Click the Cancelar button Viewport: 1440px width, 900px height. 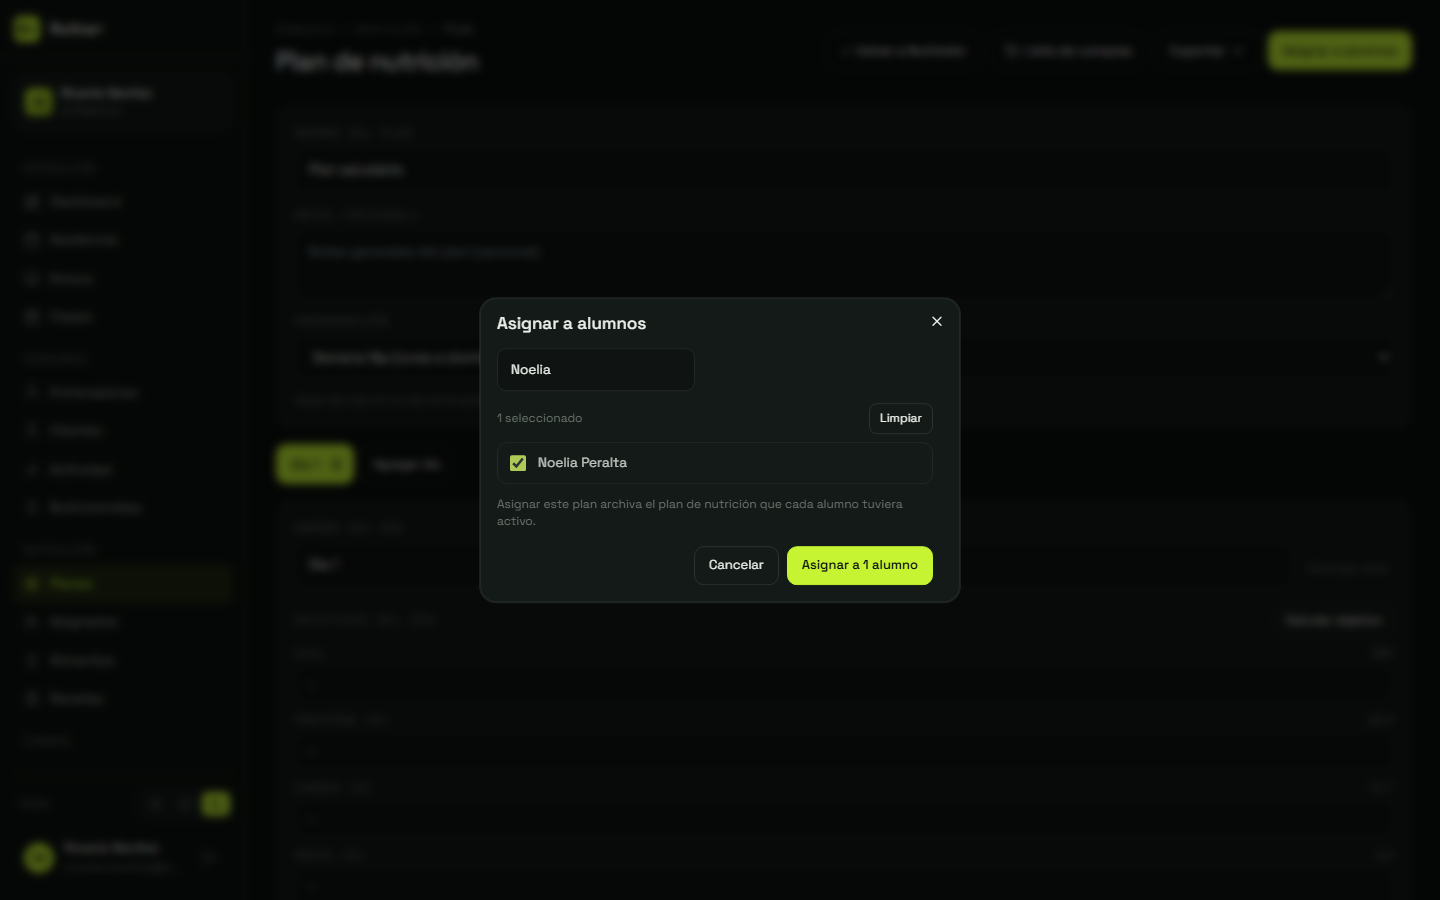pos(736,565)
